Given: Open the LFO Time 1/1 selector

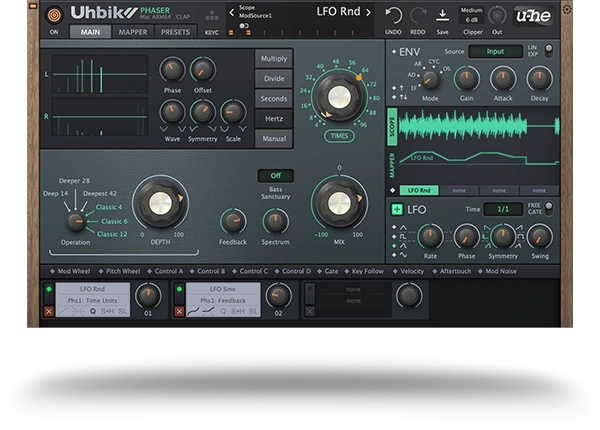Looking at the screenshot, I should pos(502,209).
